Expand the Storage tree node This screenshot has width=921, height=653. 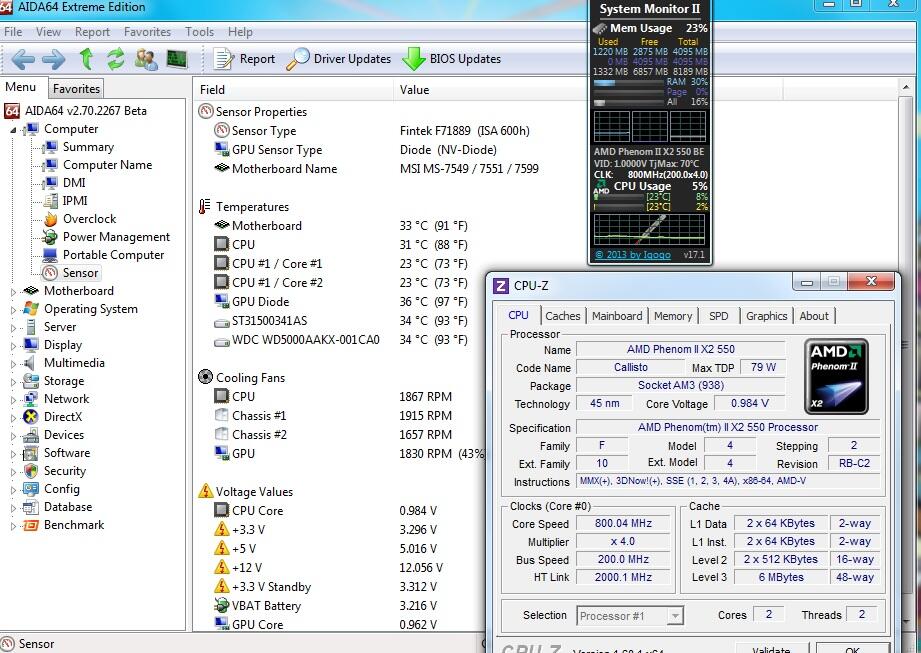tap(13, 382)
